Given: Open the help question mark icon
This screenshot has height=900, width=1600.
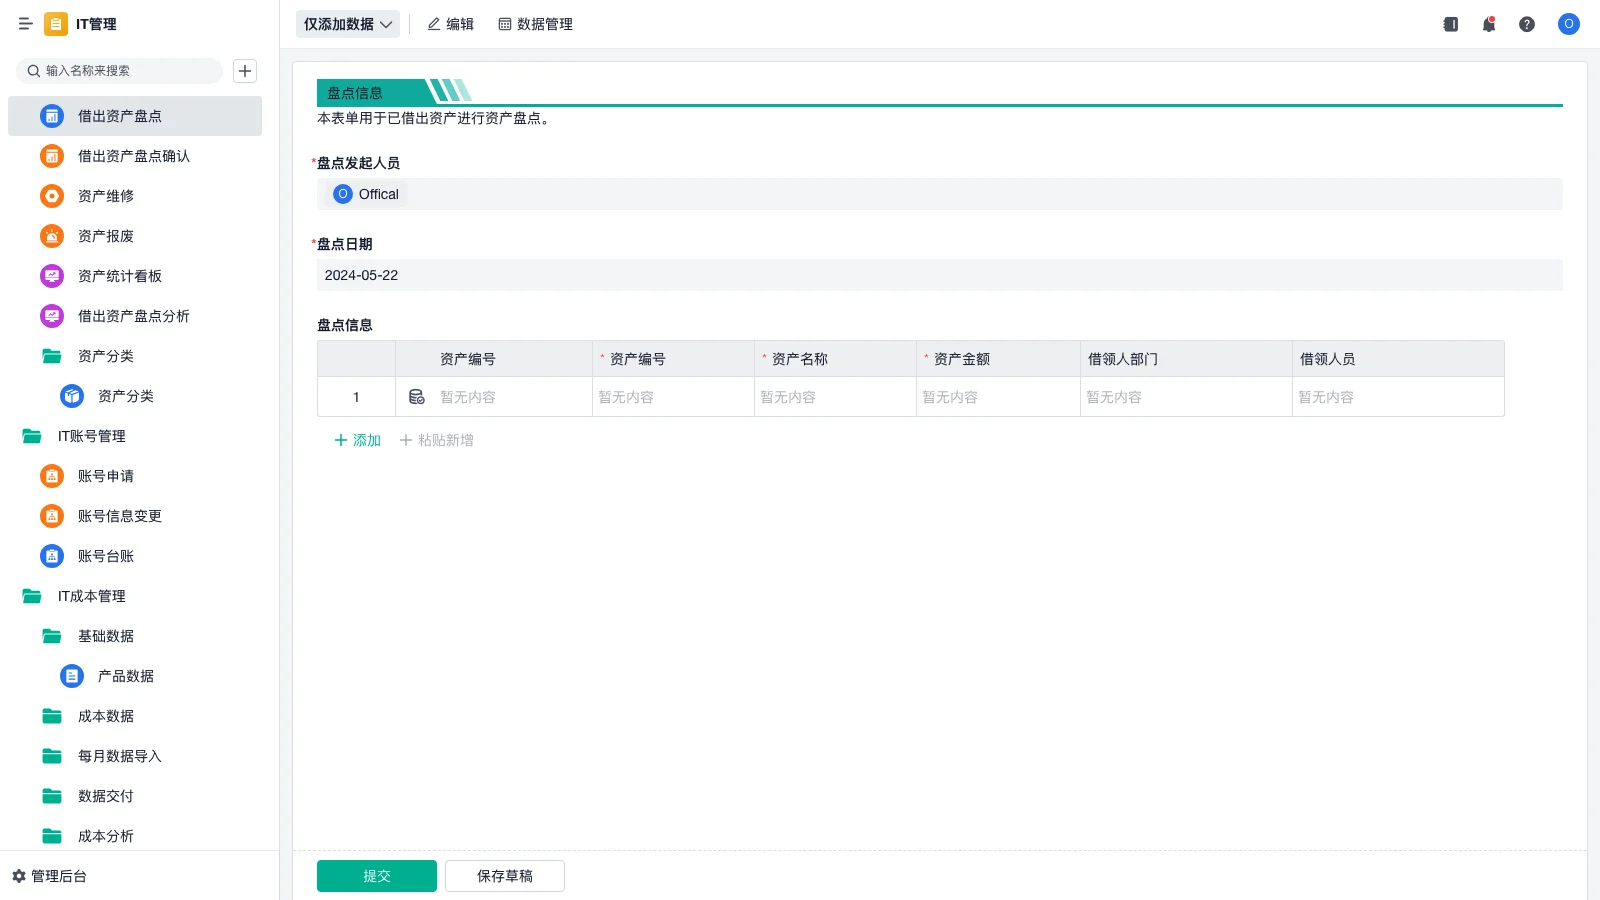Looking at the screenshot, I should tap(1527, 24).
